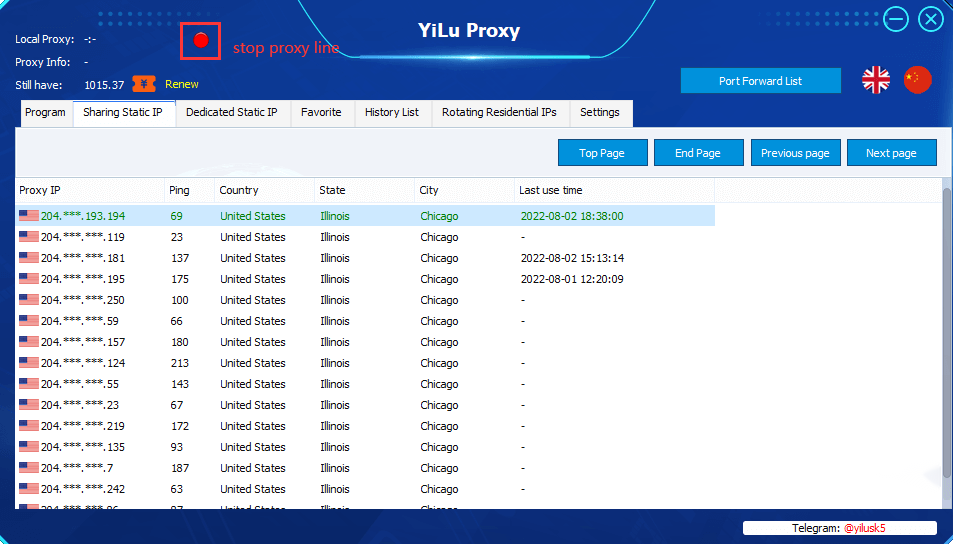The height and width of the screenshot is (544, 953).
Task: Sort by the Proxy IP column header
Action: tap(90, 190)
